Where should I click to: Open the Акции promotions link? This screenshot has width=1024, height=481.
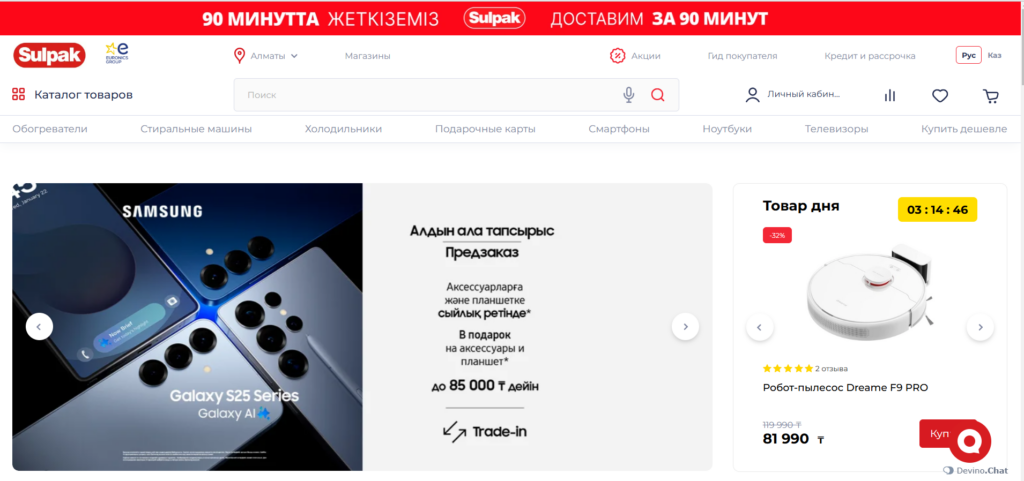pos(635,55)
